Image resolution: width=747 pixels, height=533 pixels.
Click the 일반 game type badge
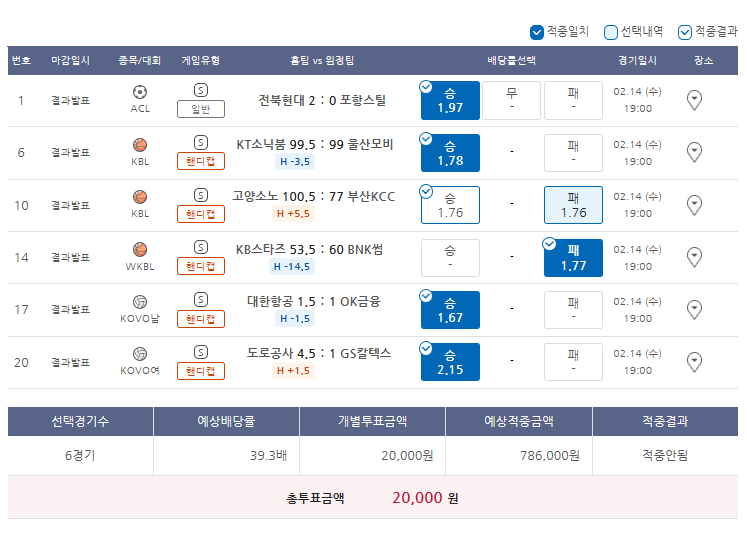201,109
